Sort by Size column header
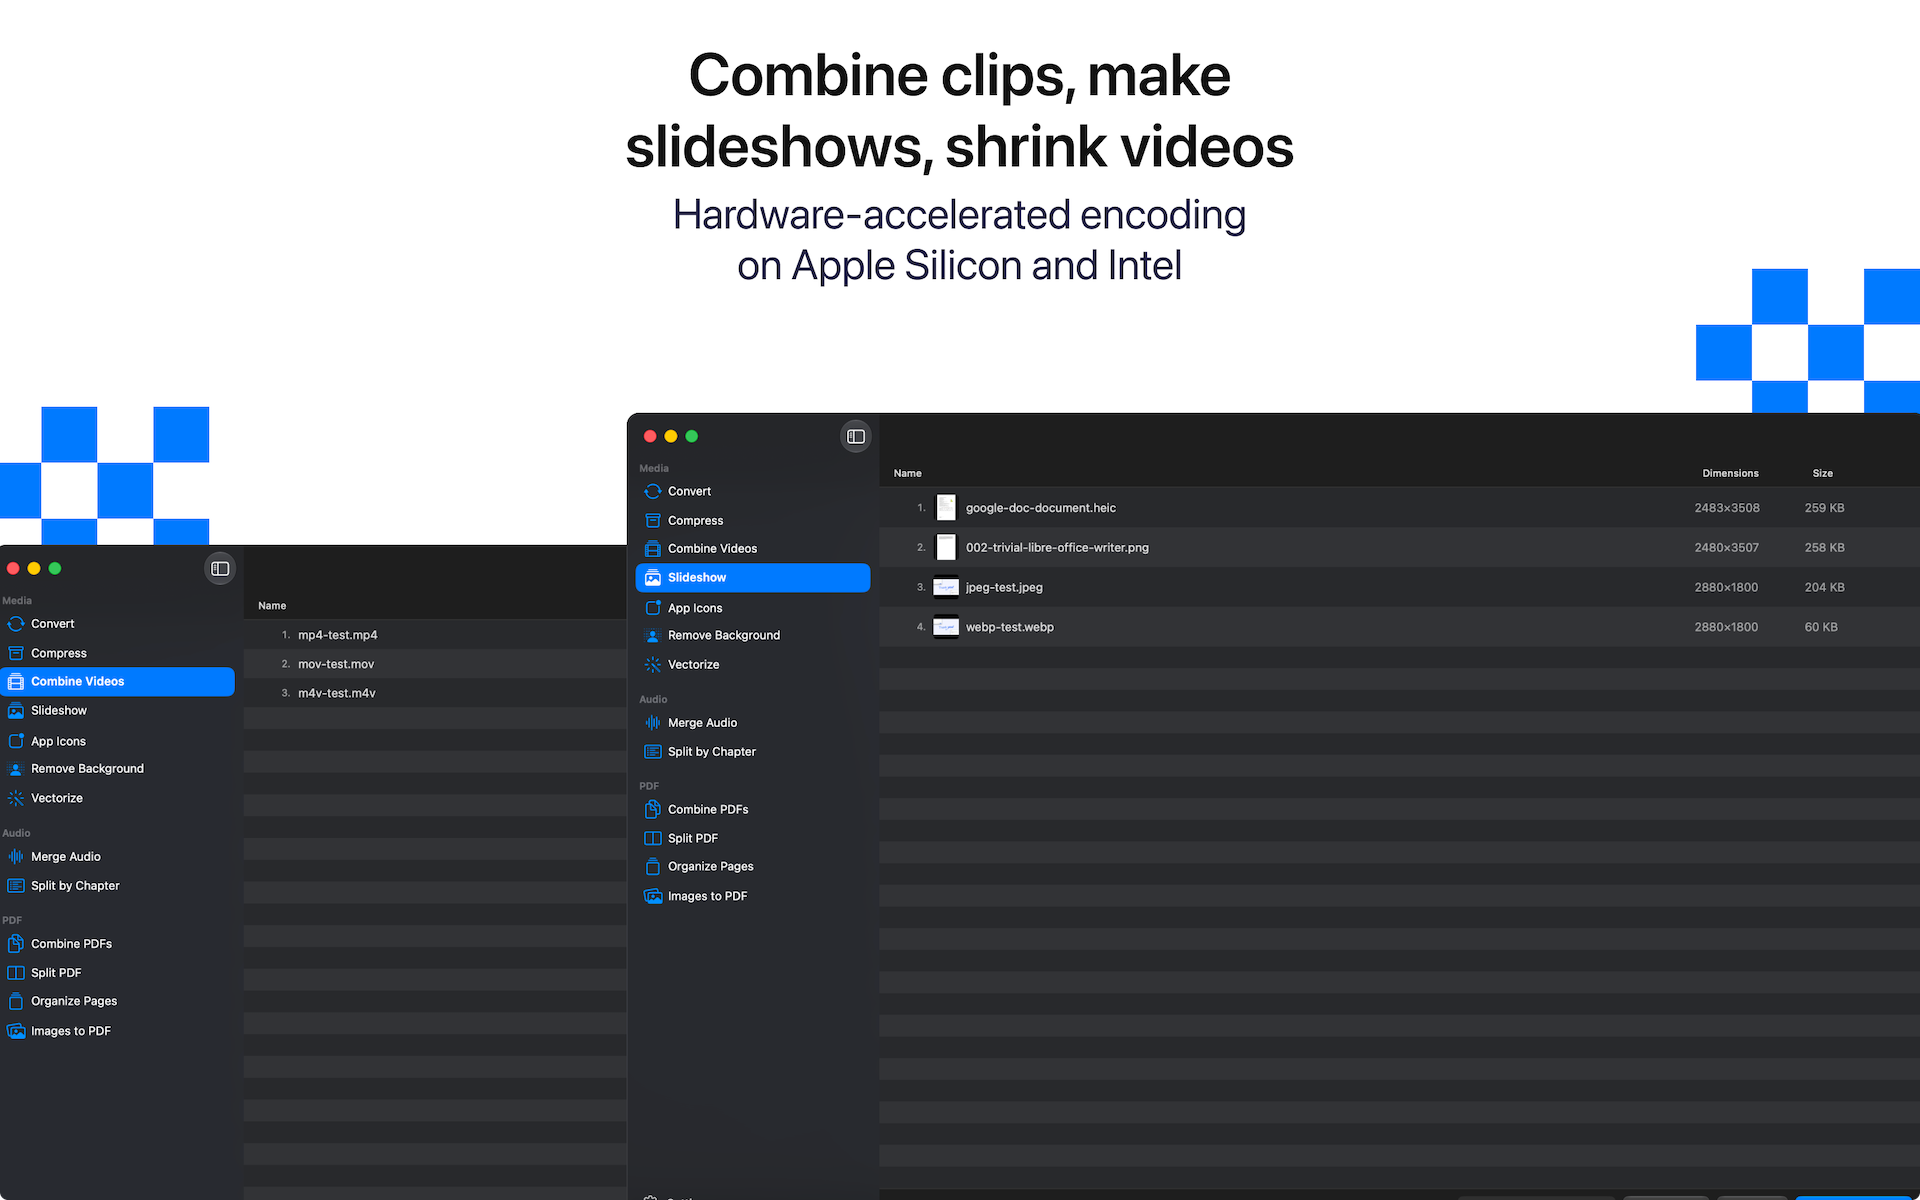This screenshot has height=1200, width=1920. pyautogui.click(x=1823, y=473)
